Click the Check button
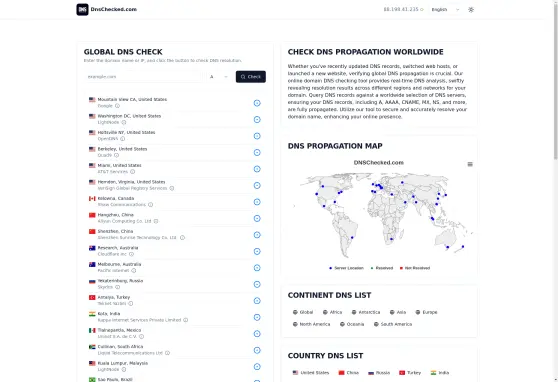 click(x=251, y=77)
